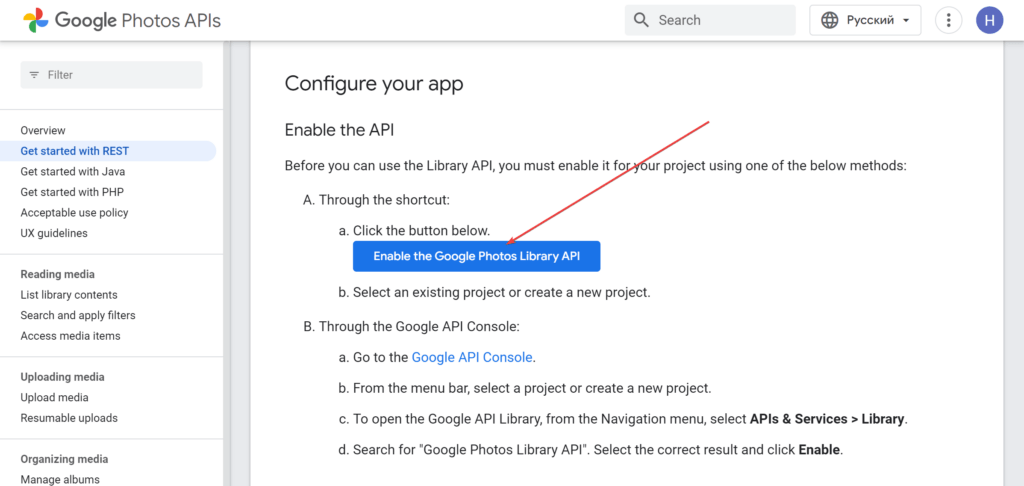Open Get started with PHP page
The width and height of the screenshot is (1024, 486).
coord(72,192)
